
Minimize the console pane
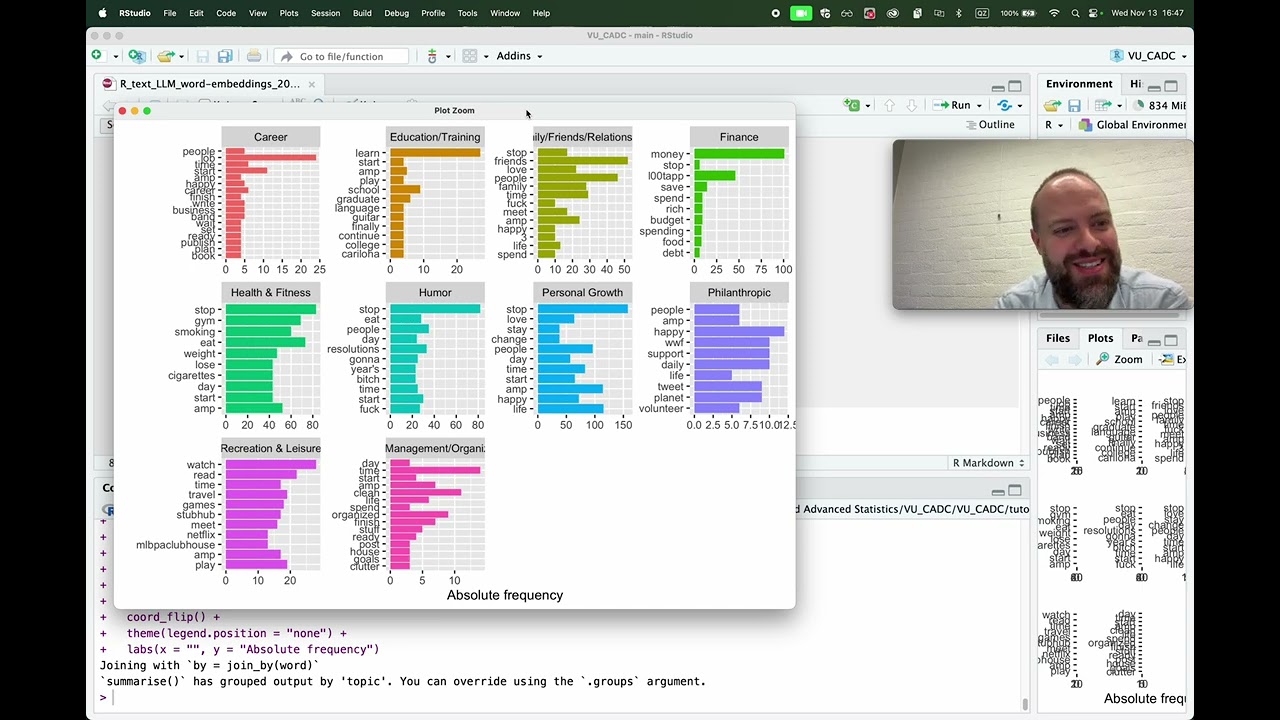pyautogui.click(x=998, y=491)
